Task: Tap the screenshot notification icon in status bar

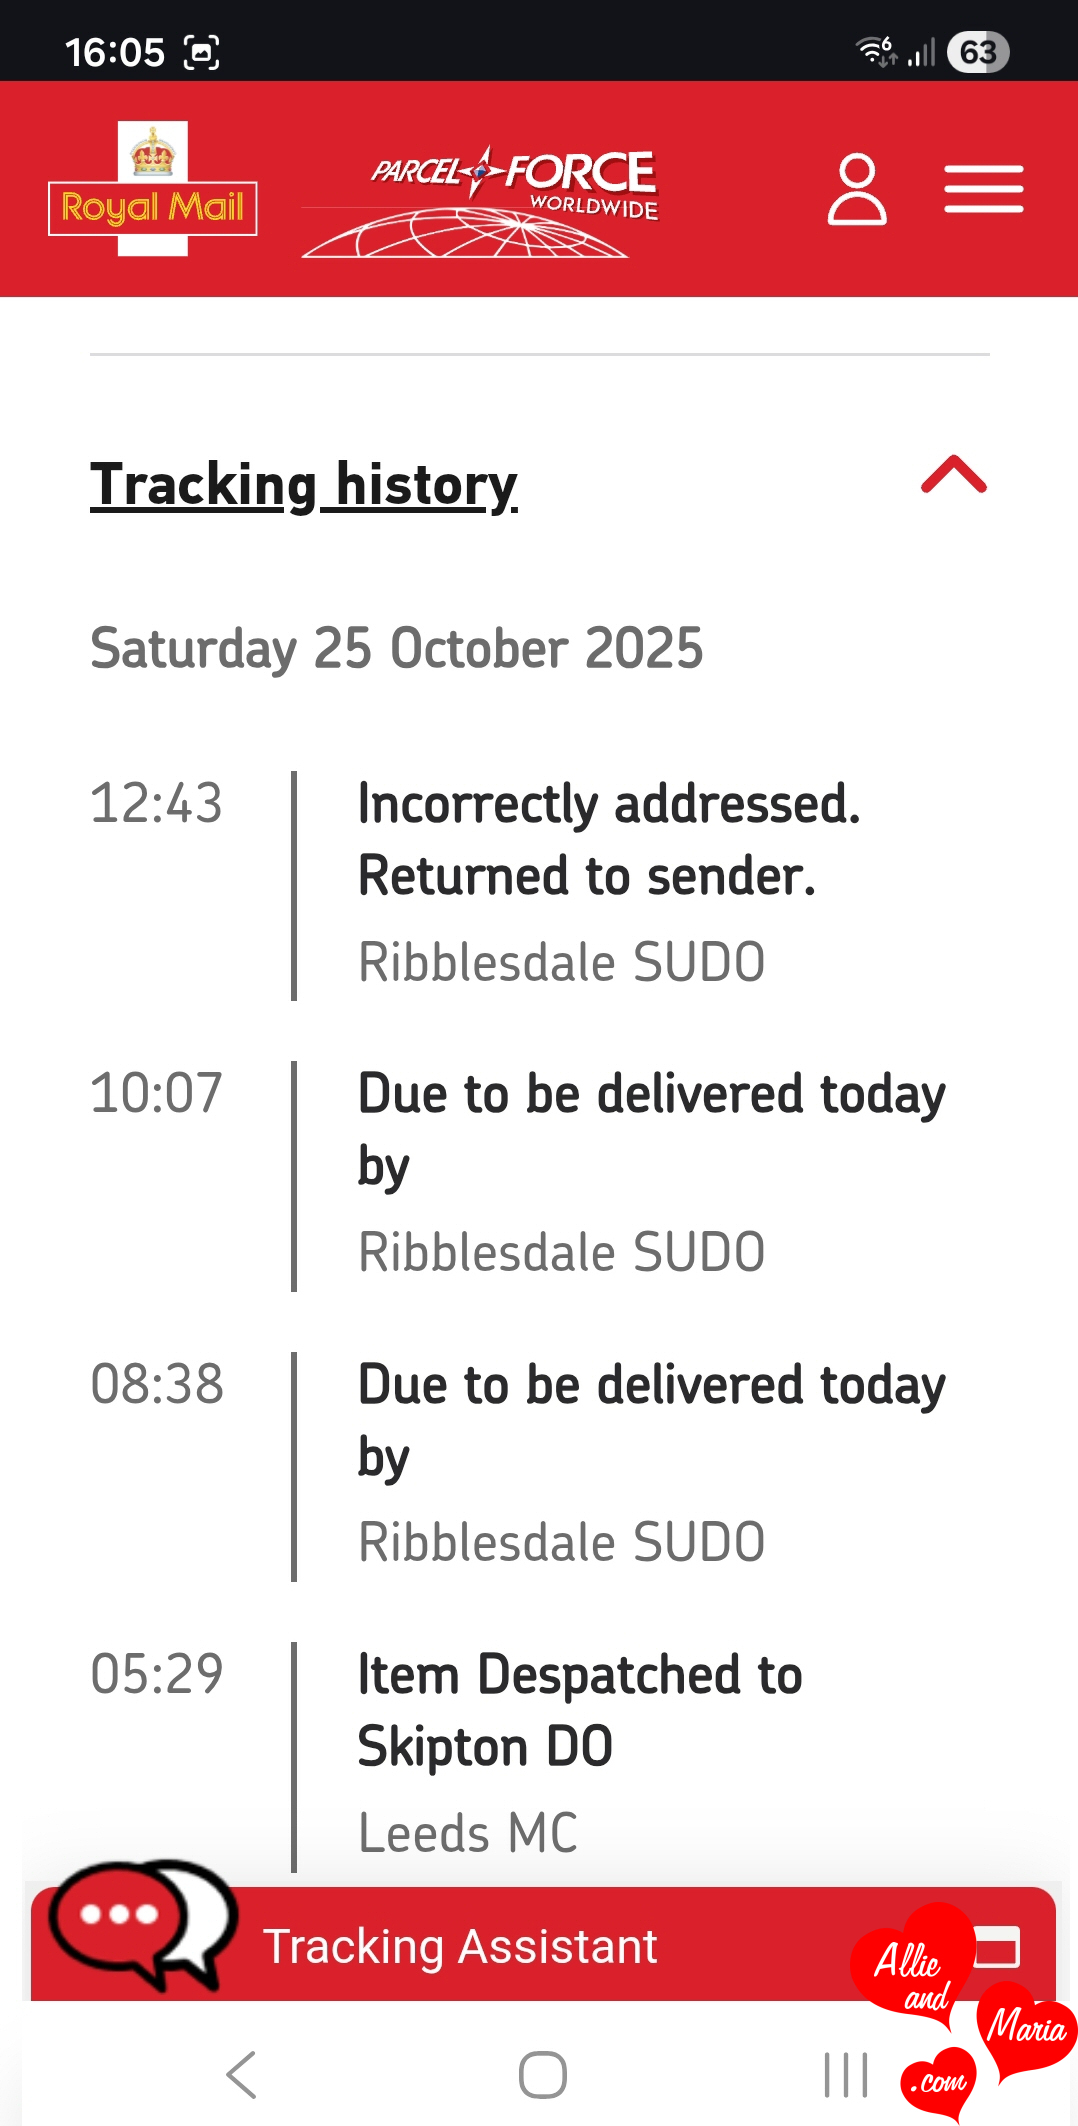Action: (202, 52)
